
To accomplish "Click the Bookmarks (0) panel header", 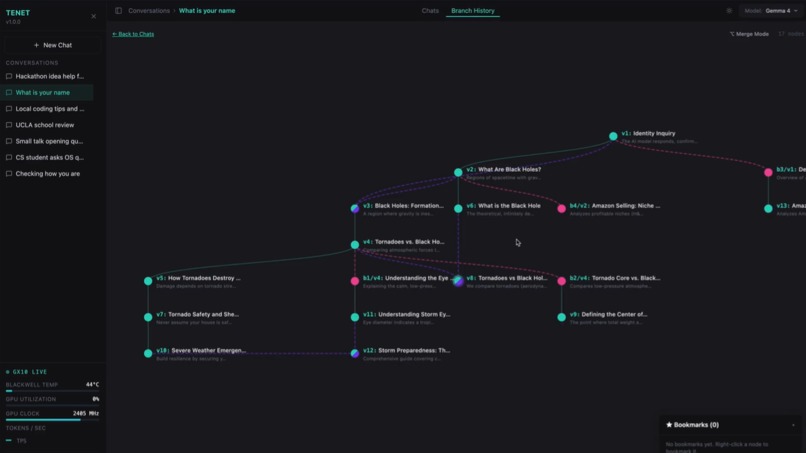I will click(730, 425).
